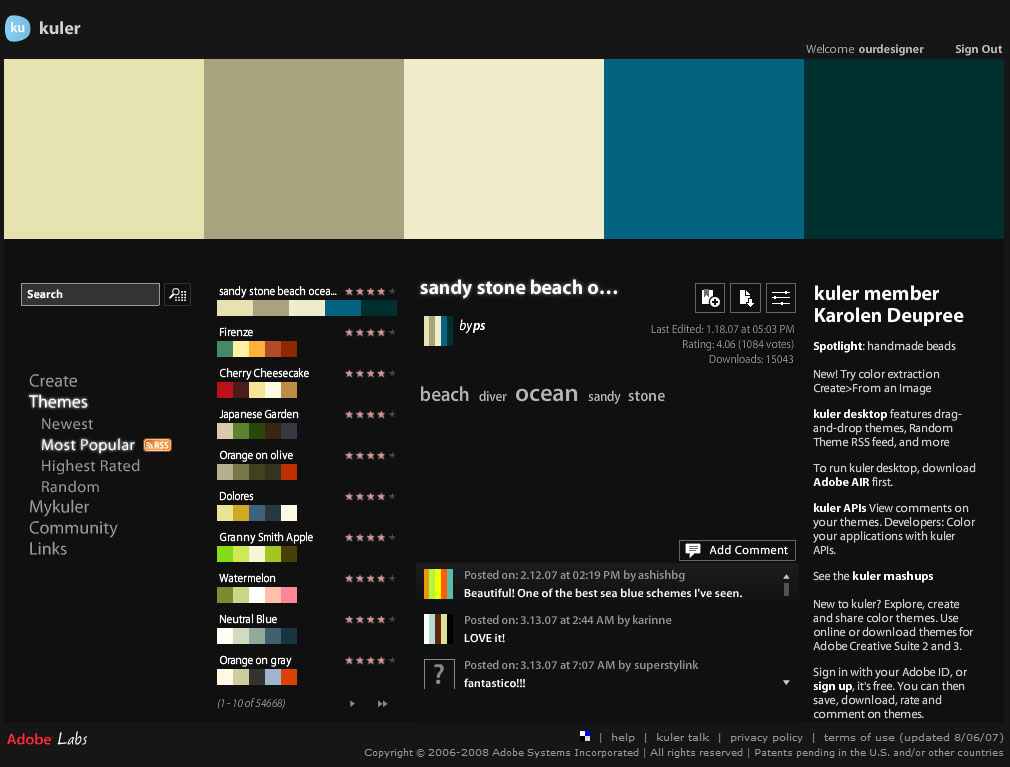Click ashishbg's comment theme thumbnail
Viewport: 1010px width, 767px height.
tap(439, 584)
